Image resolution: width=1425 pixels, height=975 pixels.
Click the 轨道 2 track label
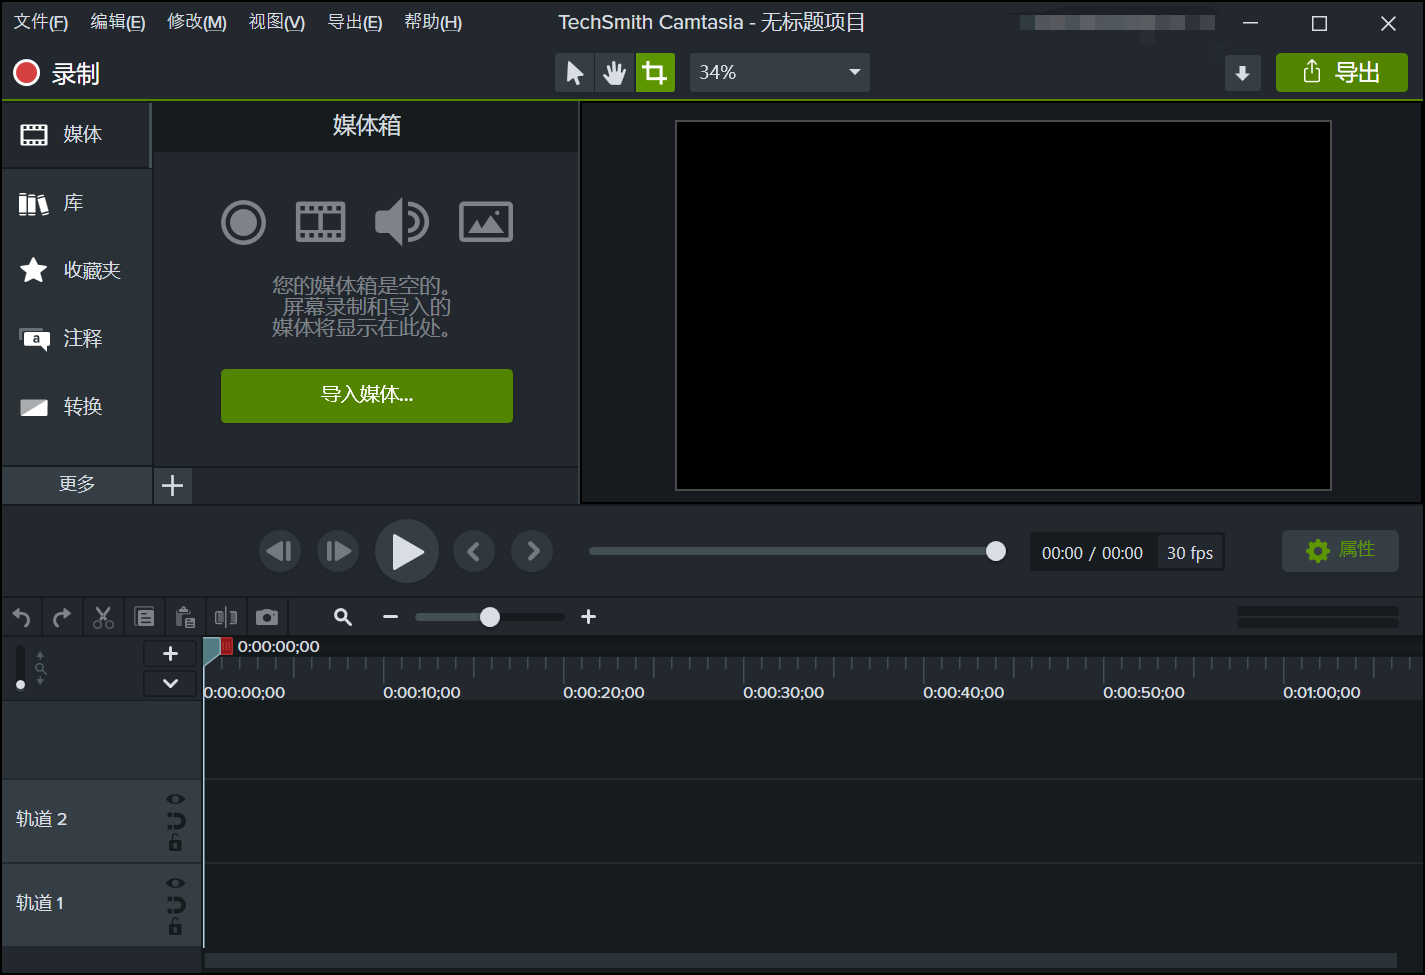[42, 819]
